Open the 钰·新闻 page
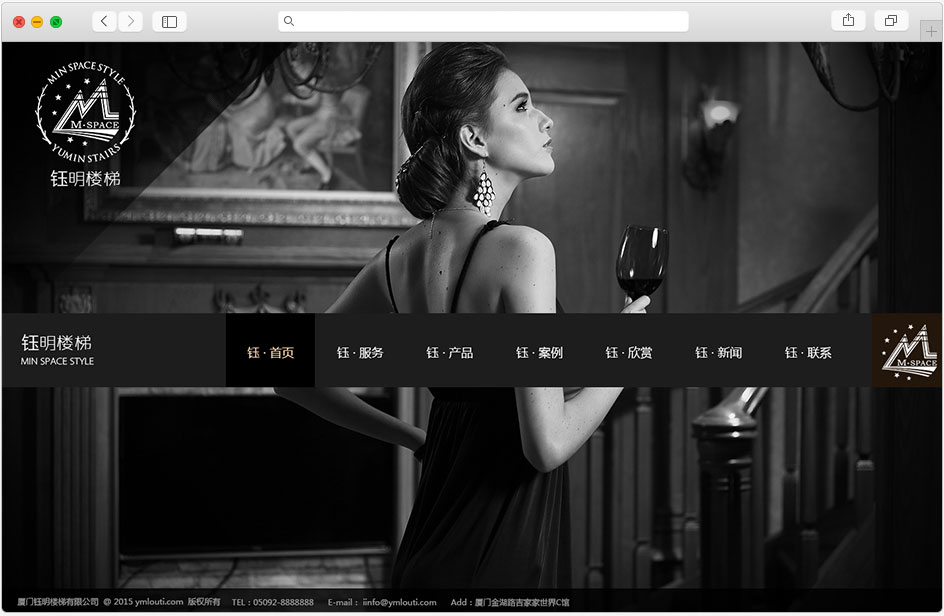Screen dimensions: 944x616 [718, 353]
